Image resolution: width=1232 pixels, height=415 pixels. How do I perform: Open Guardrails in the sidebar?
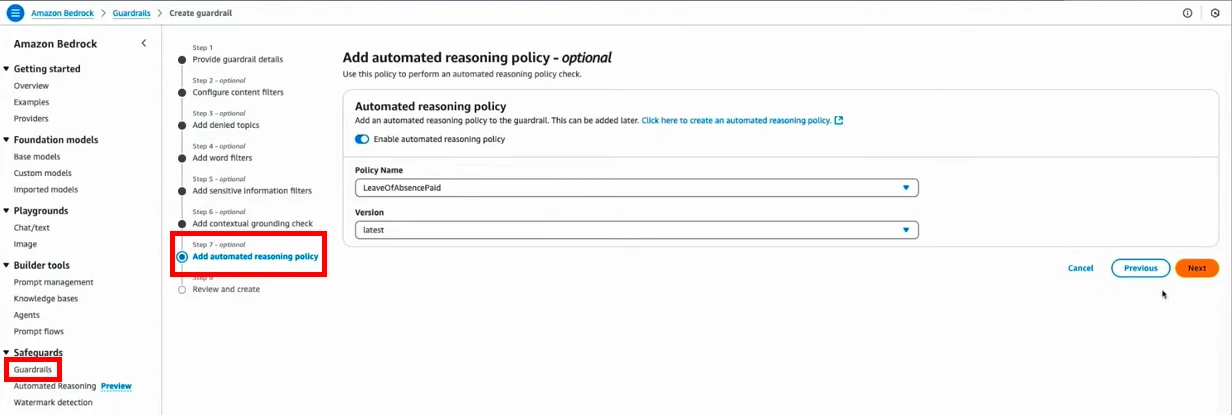(x=33, y=370)
